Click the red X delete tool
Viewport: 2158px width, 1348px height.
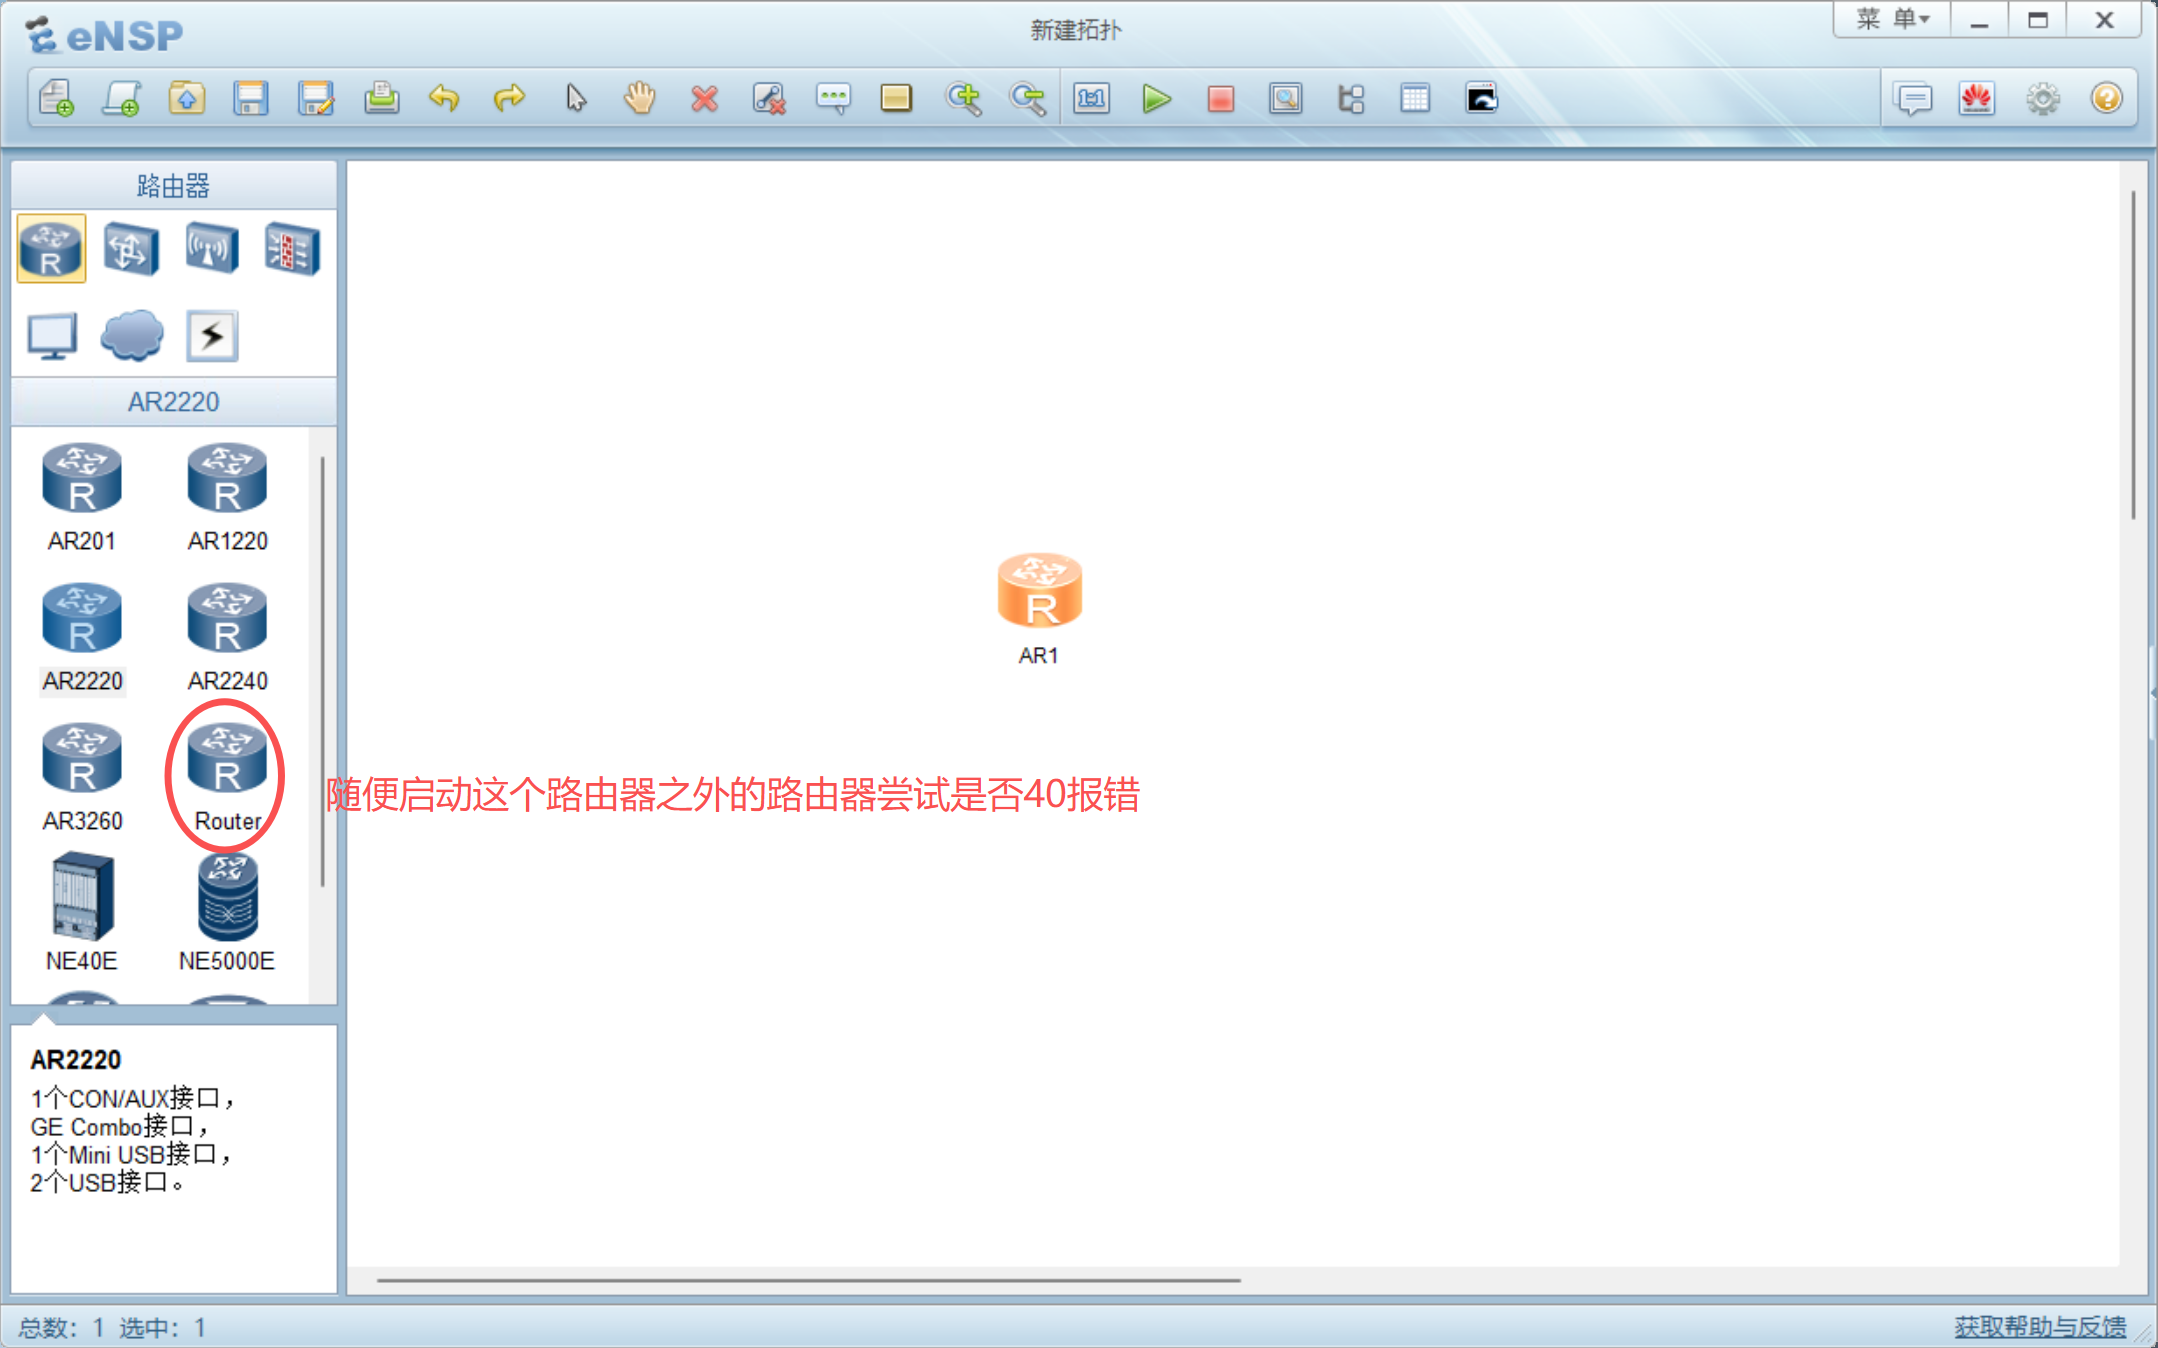(x=704, y=98)
